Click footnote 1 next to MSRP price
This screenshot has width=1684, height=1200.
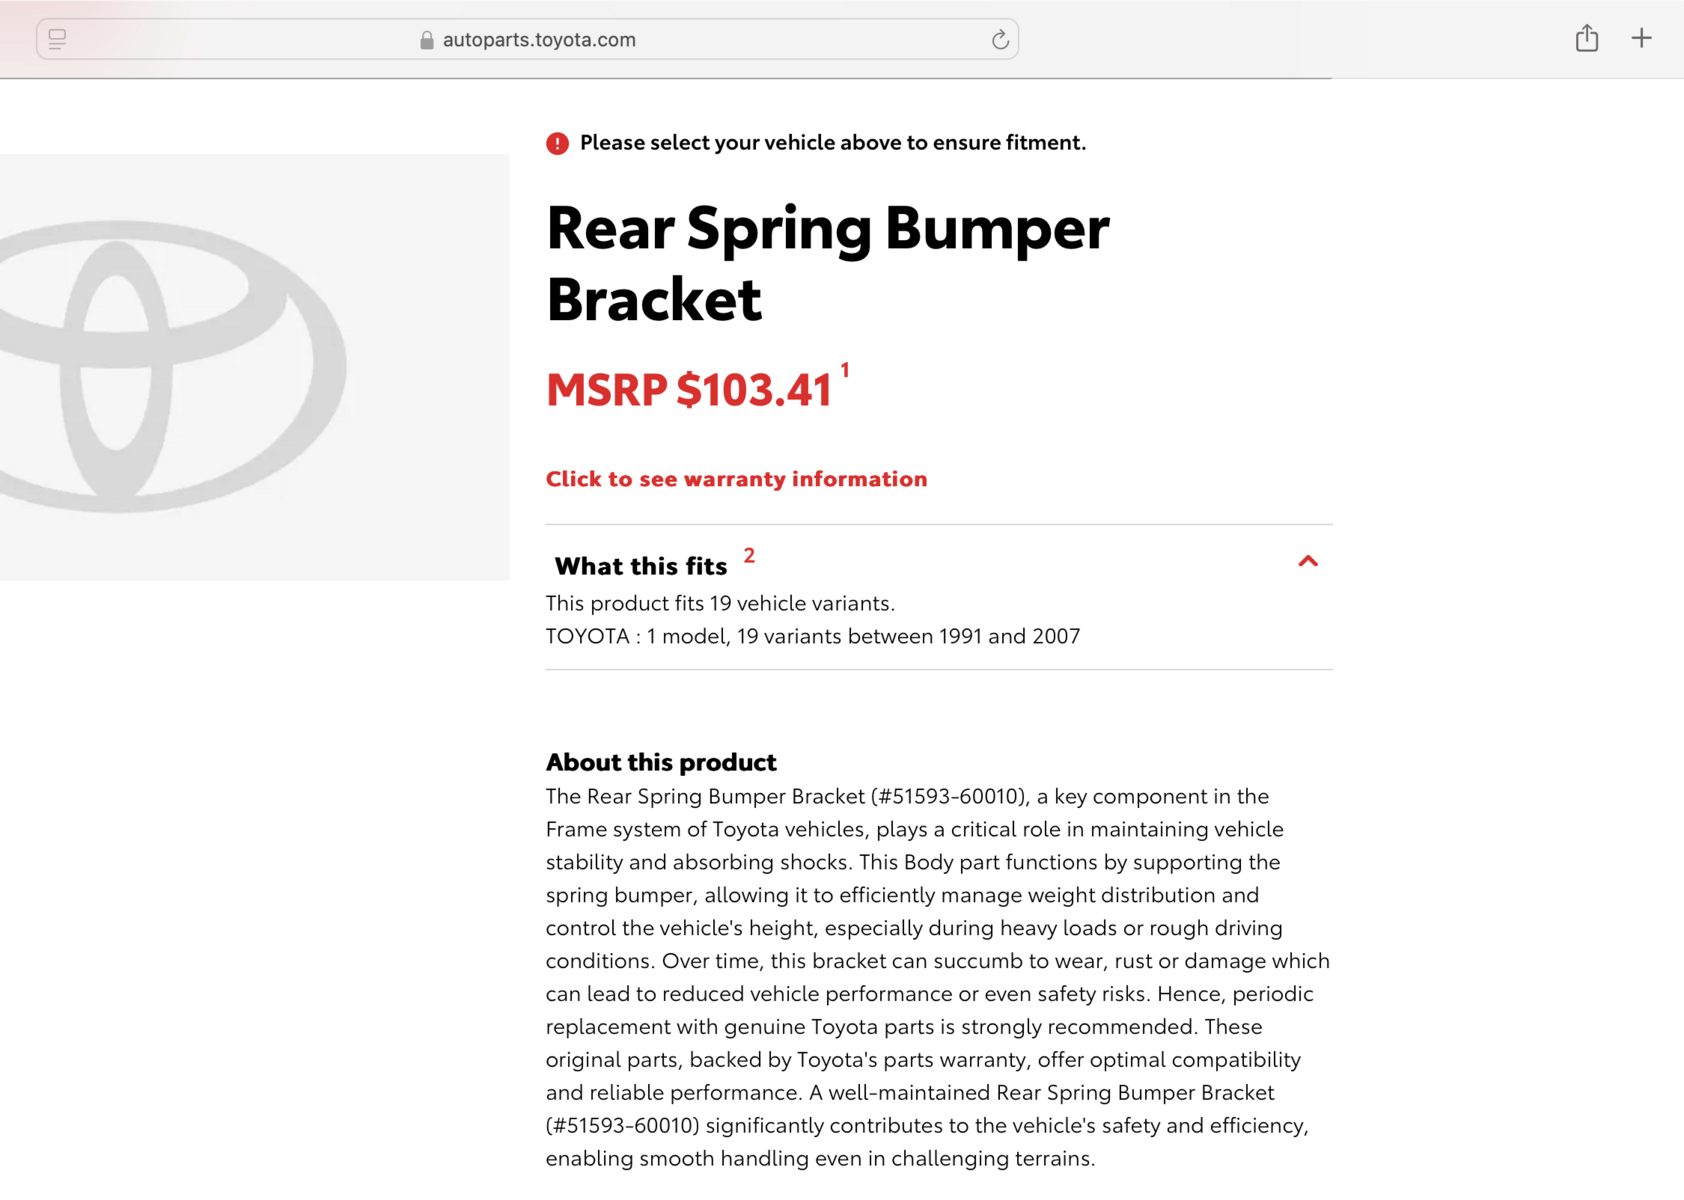845,371
